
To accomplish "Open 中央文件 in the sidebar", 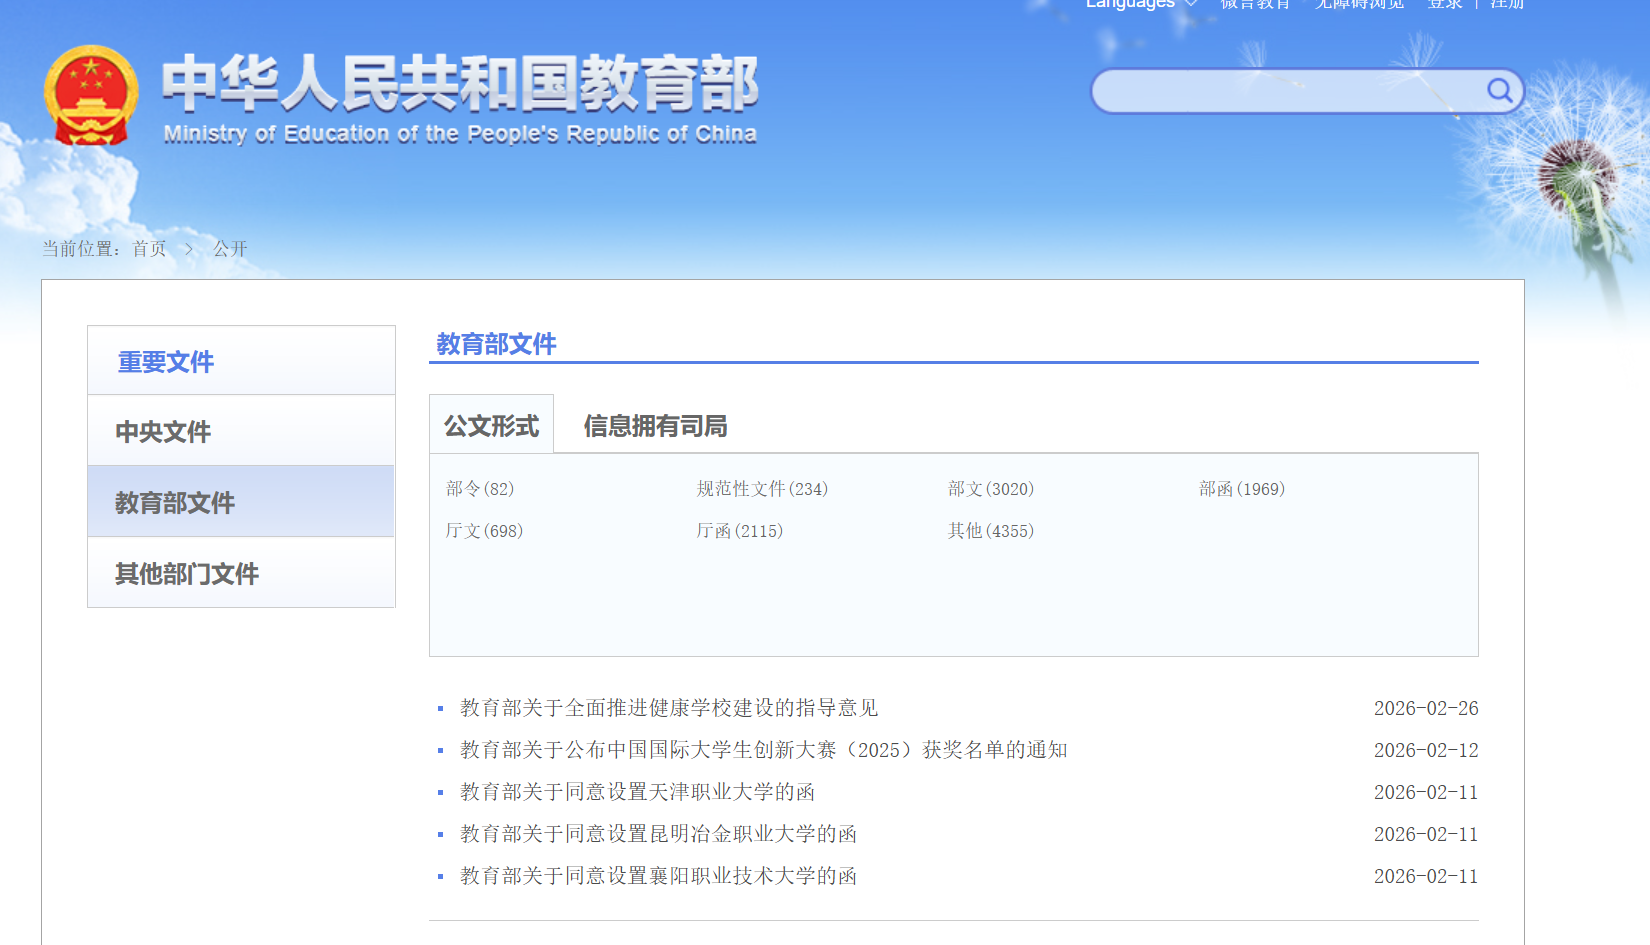I will click(163, 432).
